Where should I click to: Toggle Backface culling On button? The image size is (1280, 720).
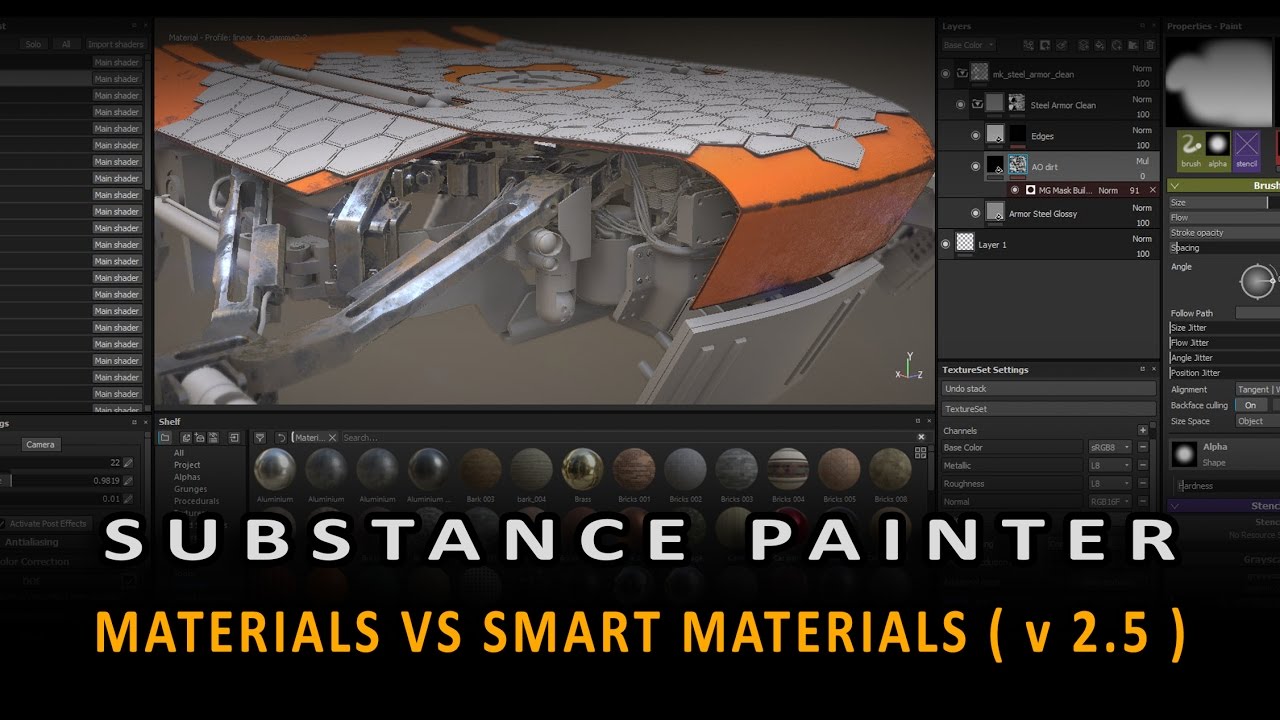[x=1250, y=405]
